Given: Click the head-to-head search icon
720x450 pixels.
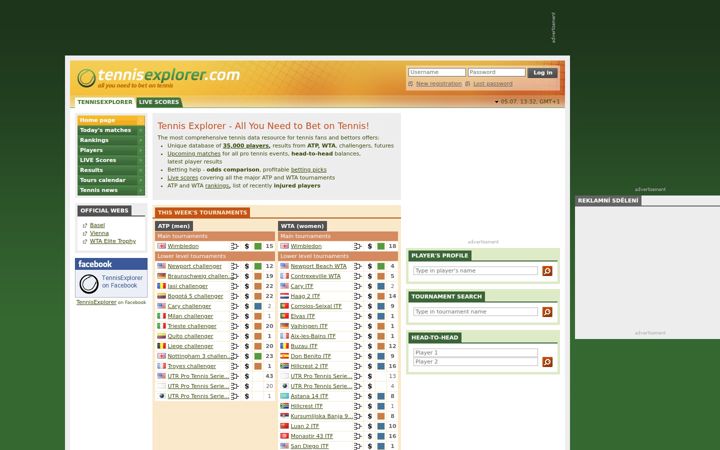Looking at the screenshot, I should pos(547,362).
